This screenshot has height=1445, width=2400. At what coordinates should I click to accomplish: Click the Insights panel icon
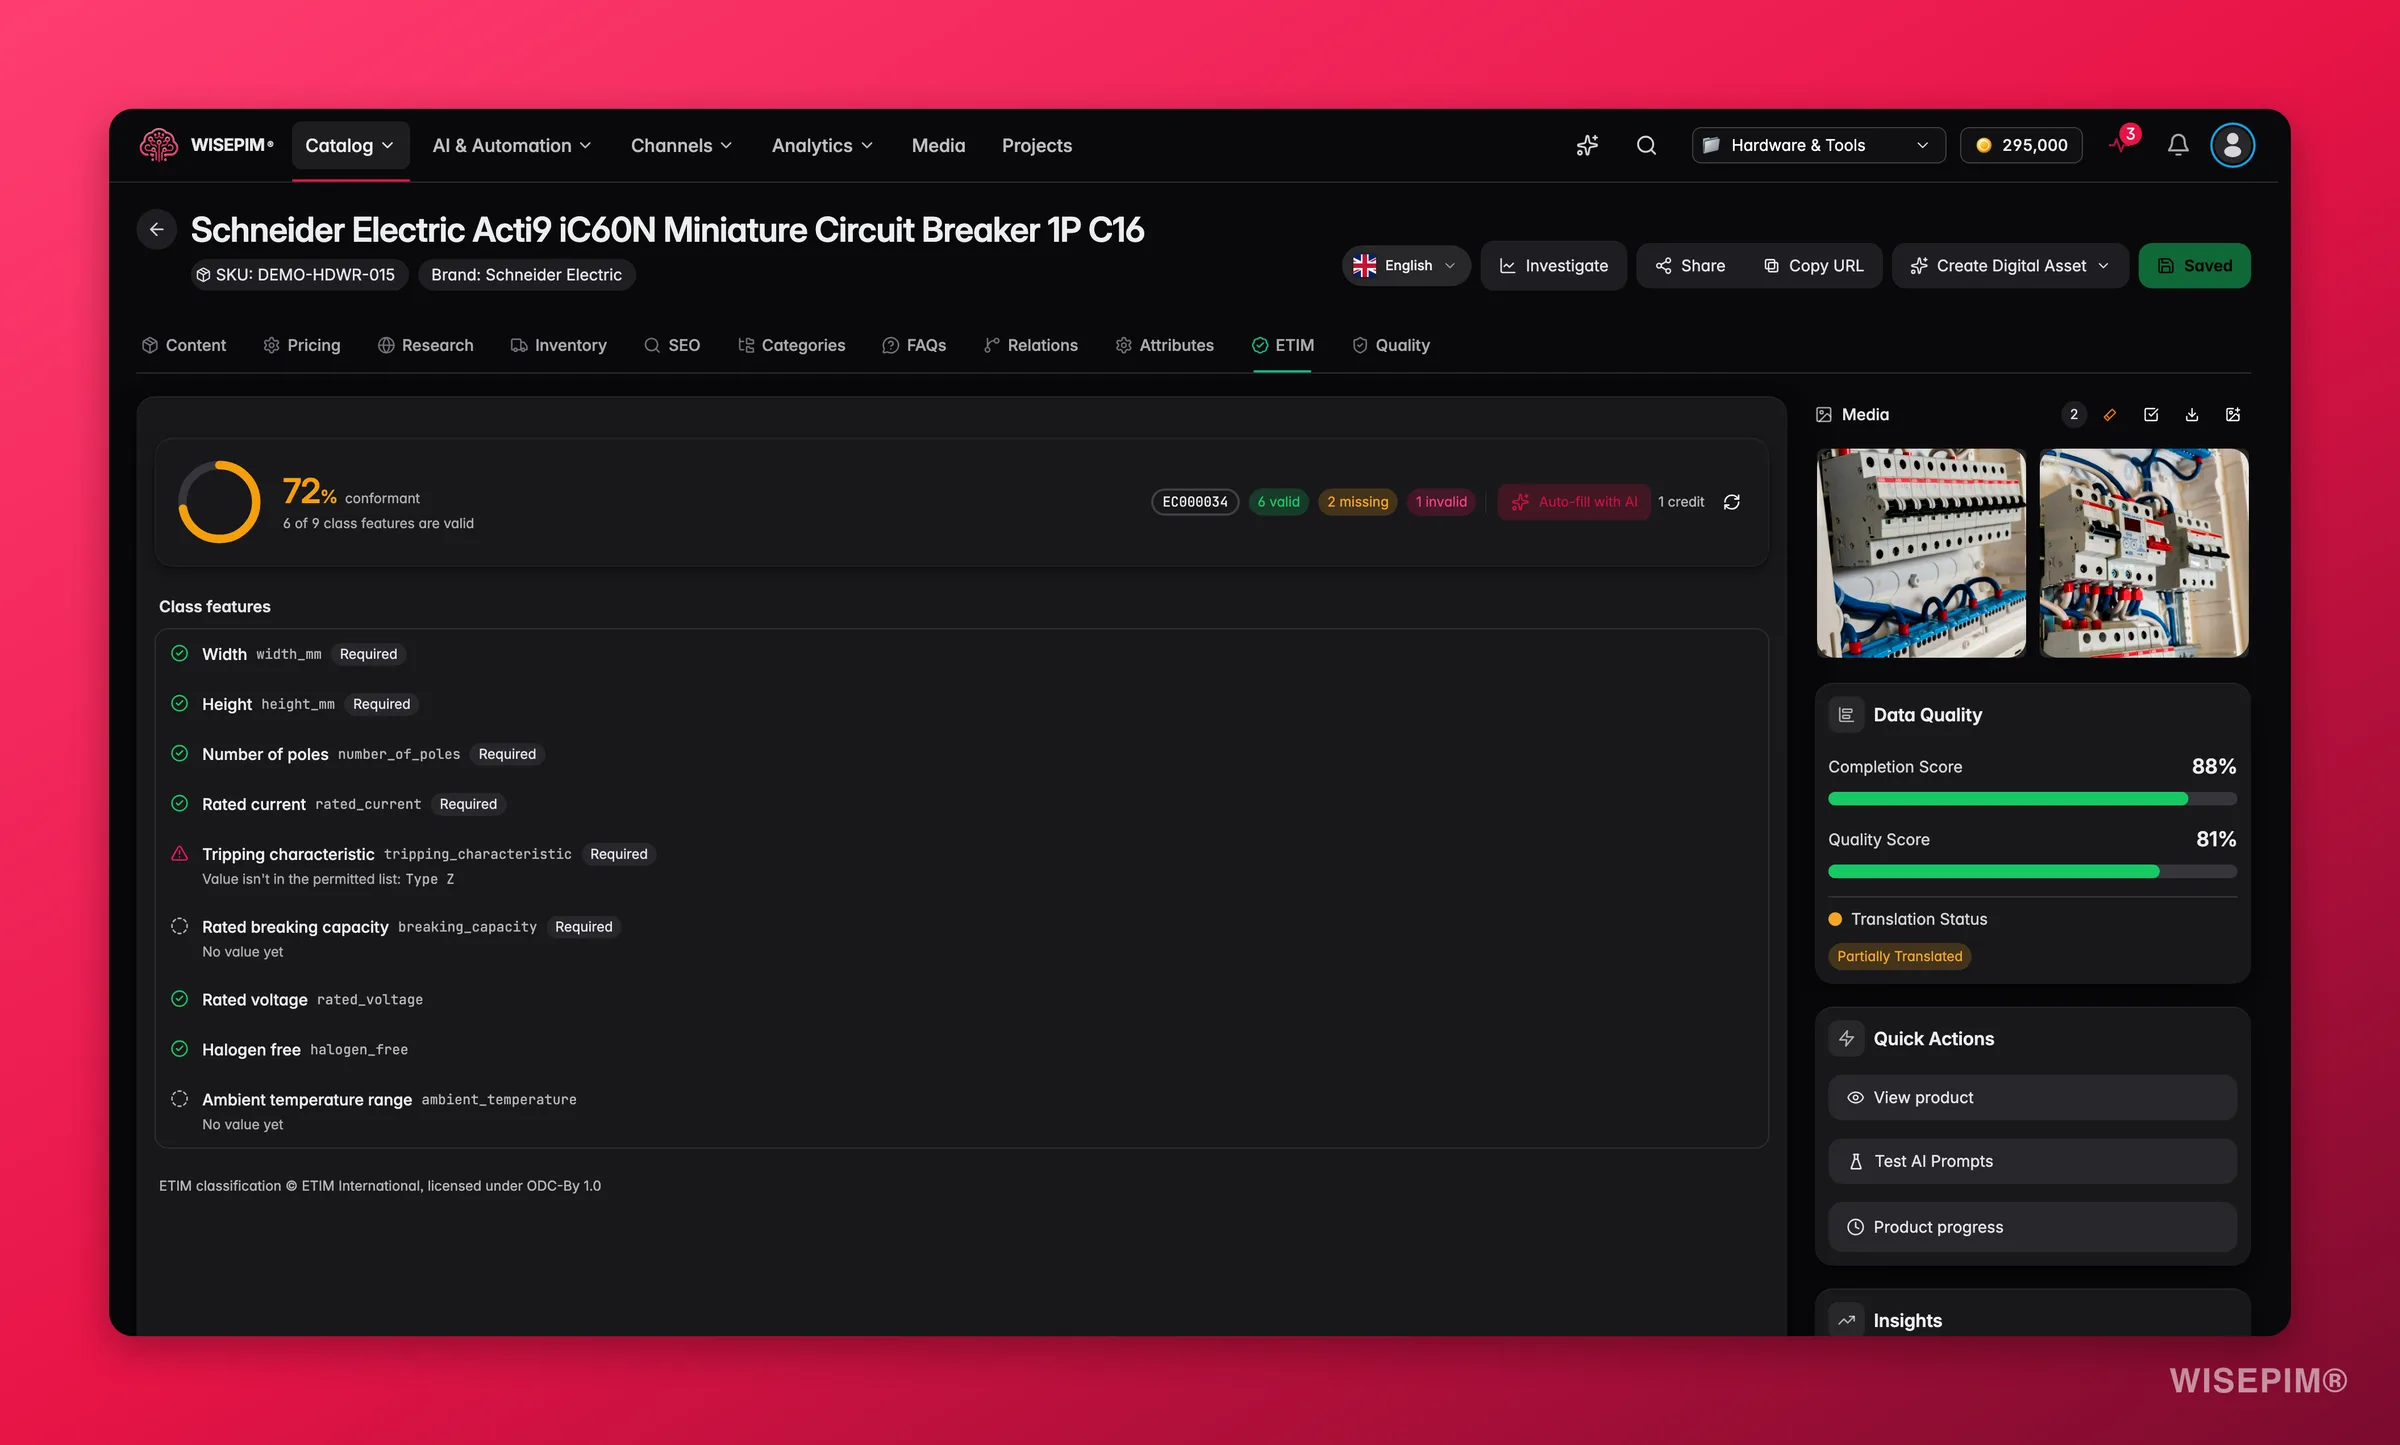1846,1321
